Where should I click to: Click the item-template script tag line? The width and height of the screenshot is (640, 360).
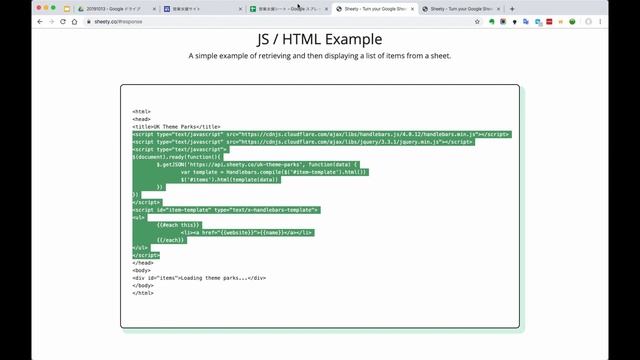tap(226, 210)
